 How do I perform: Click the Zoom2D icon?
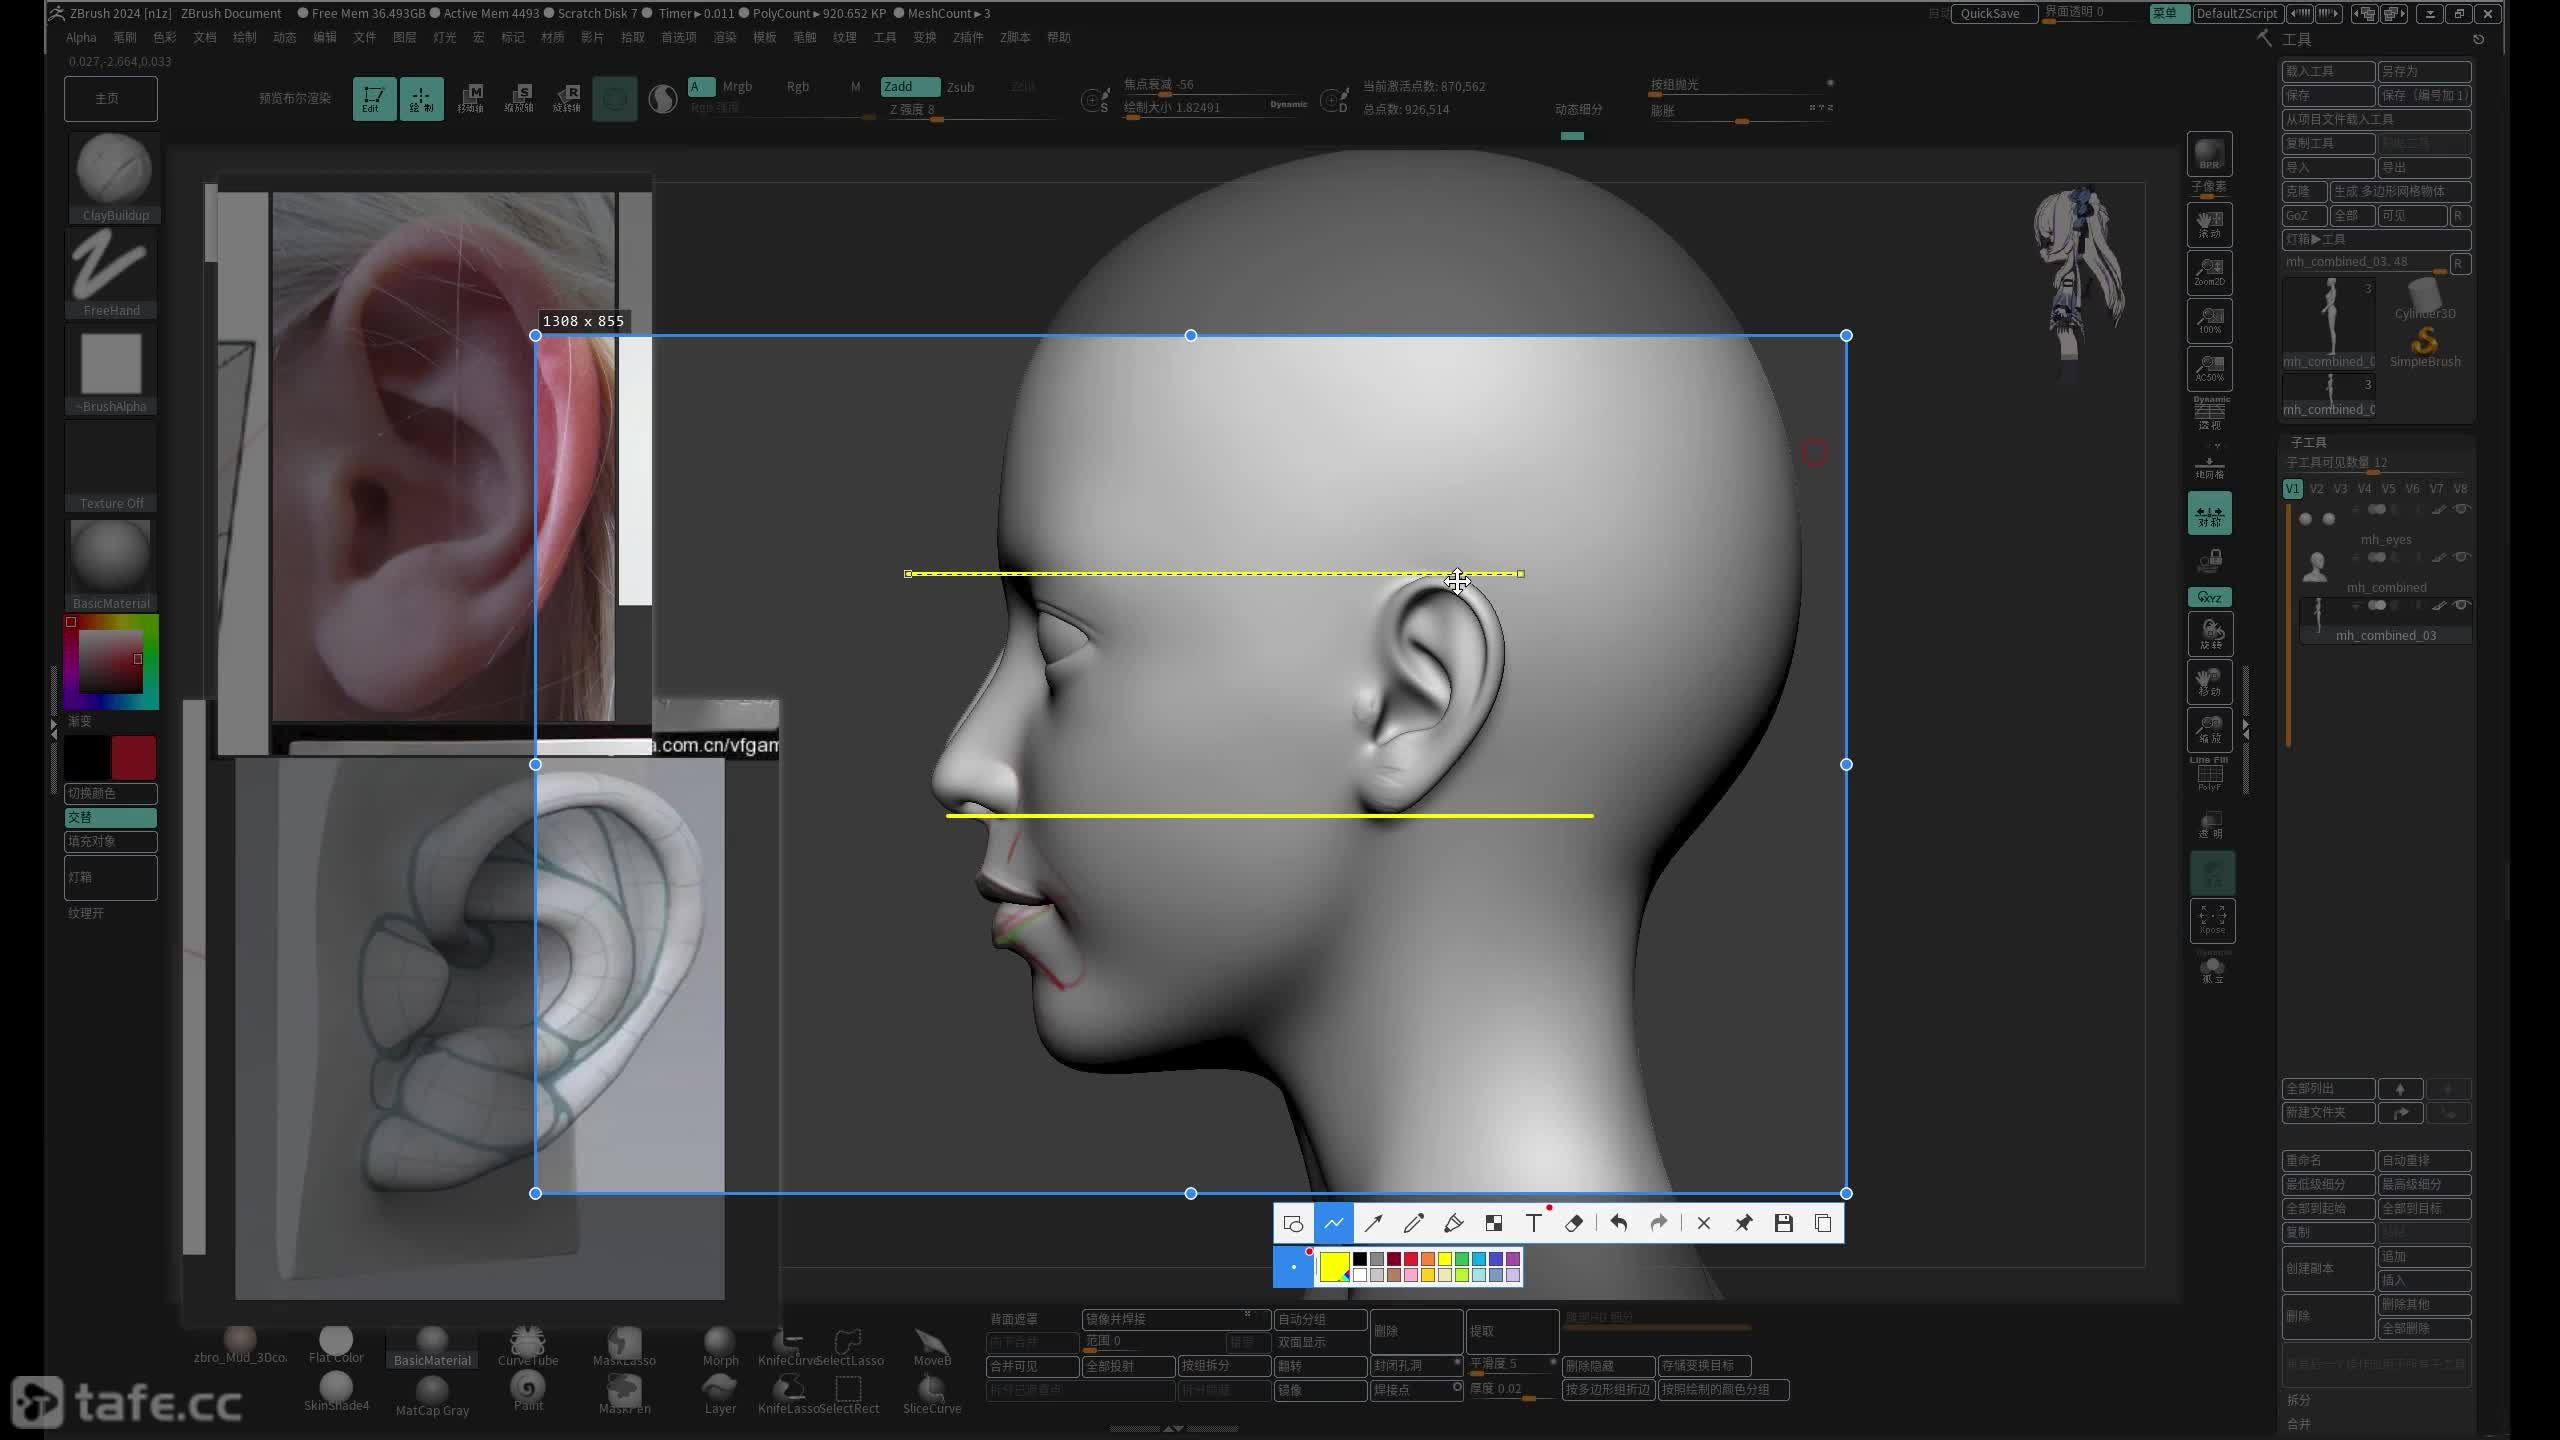pyautogui.click(x=2209, y=271)
